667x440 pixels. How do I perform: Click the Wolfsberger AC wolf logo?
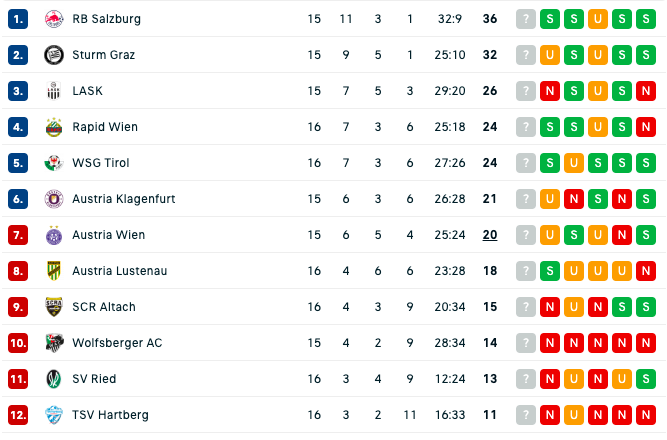(54, 343)
